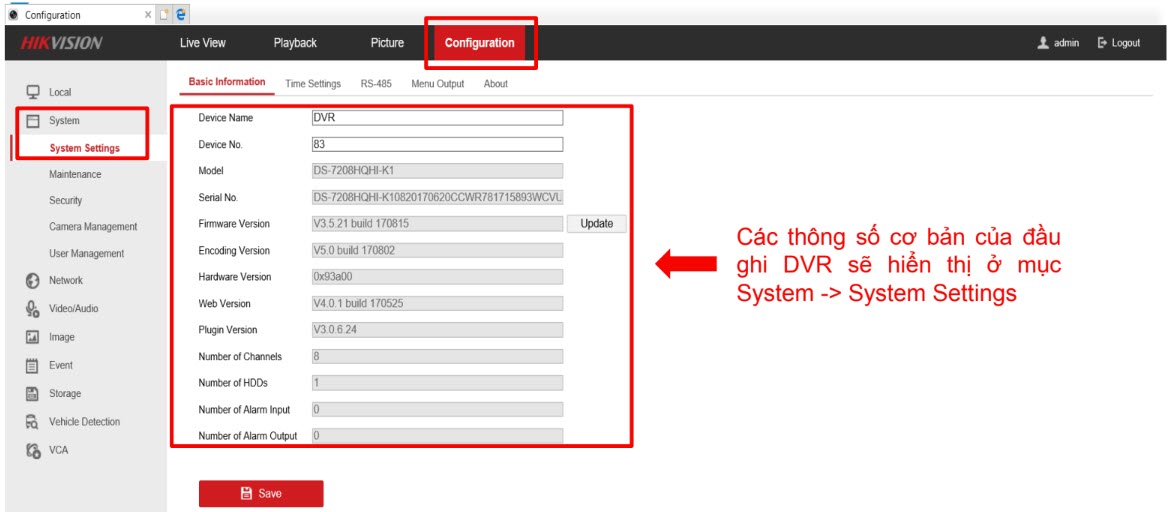
Task: Click the Vehicle Detection icon
Action: (x=32, y=422)
